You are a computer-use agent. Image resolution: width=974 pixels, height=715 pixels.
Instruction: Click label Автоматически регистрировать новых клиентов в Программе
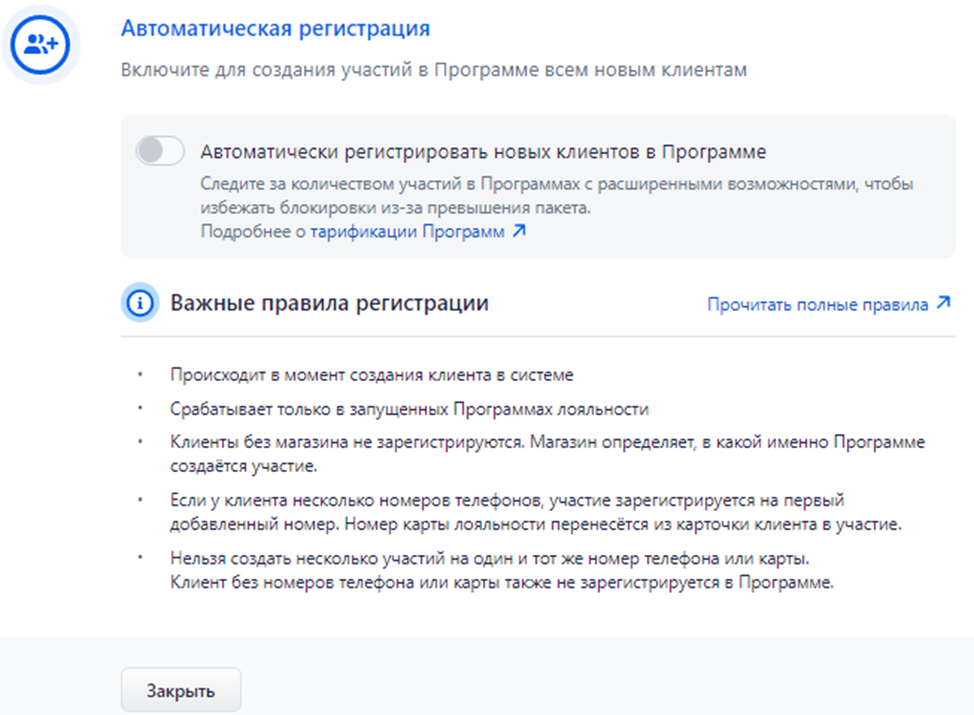click(x=483, y=152)
